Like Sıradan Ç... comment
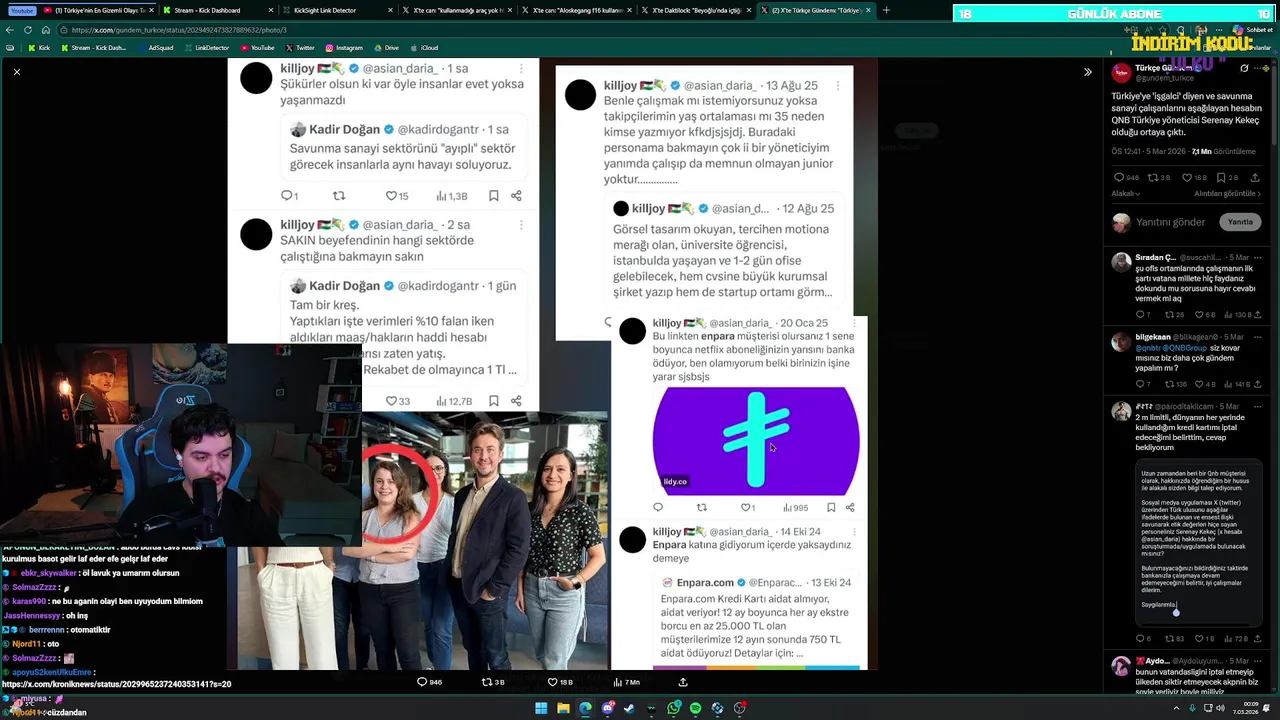This screenshot has width=1280, height=720. pos(1199,315)
